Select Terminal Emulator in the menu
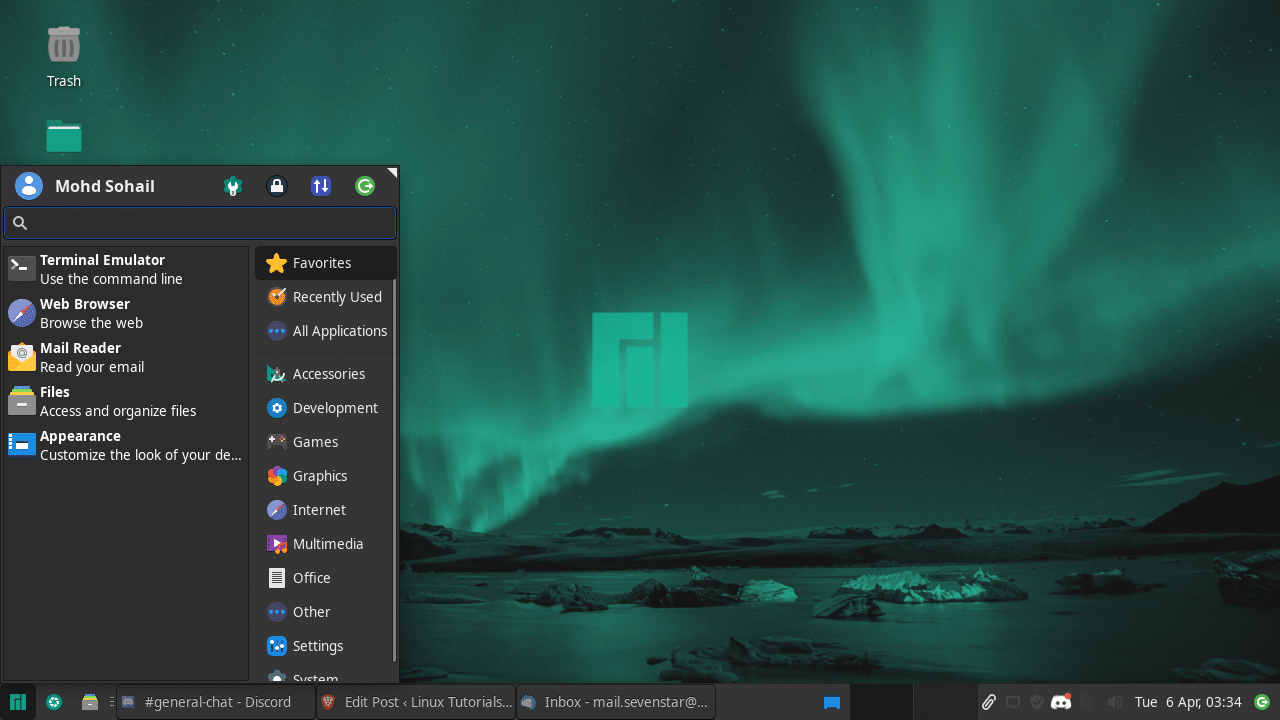Screen dimensions: 1280x720 click(x=102, y=268)
